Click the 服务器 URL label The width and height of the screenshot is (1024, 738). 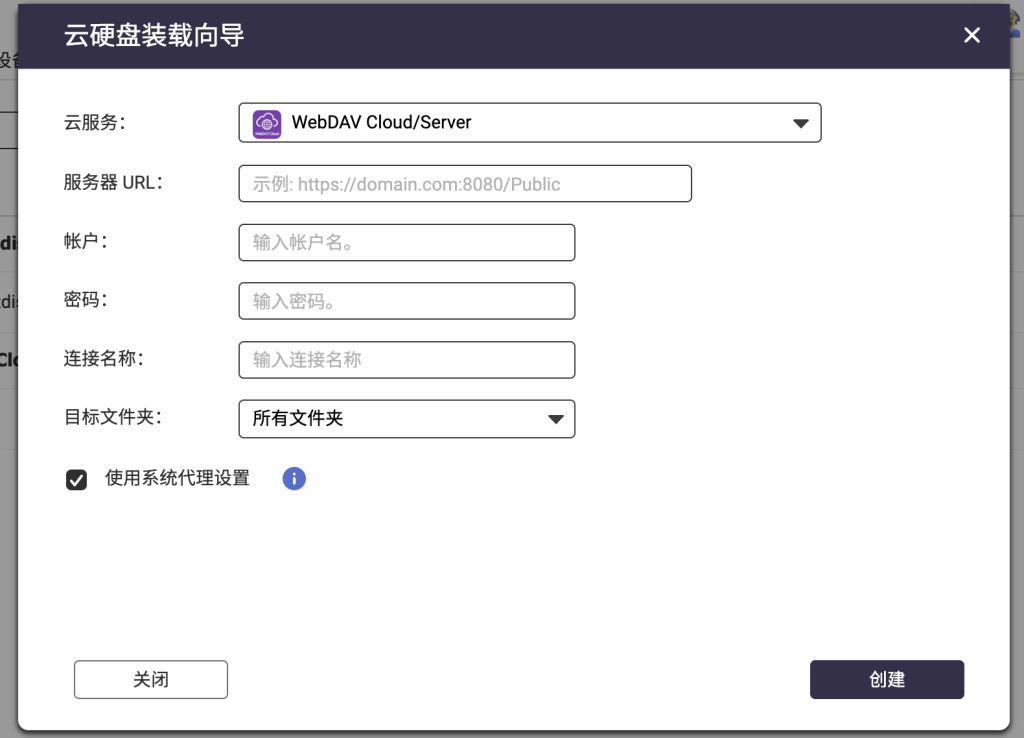click(113, 182)
